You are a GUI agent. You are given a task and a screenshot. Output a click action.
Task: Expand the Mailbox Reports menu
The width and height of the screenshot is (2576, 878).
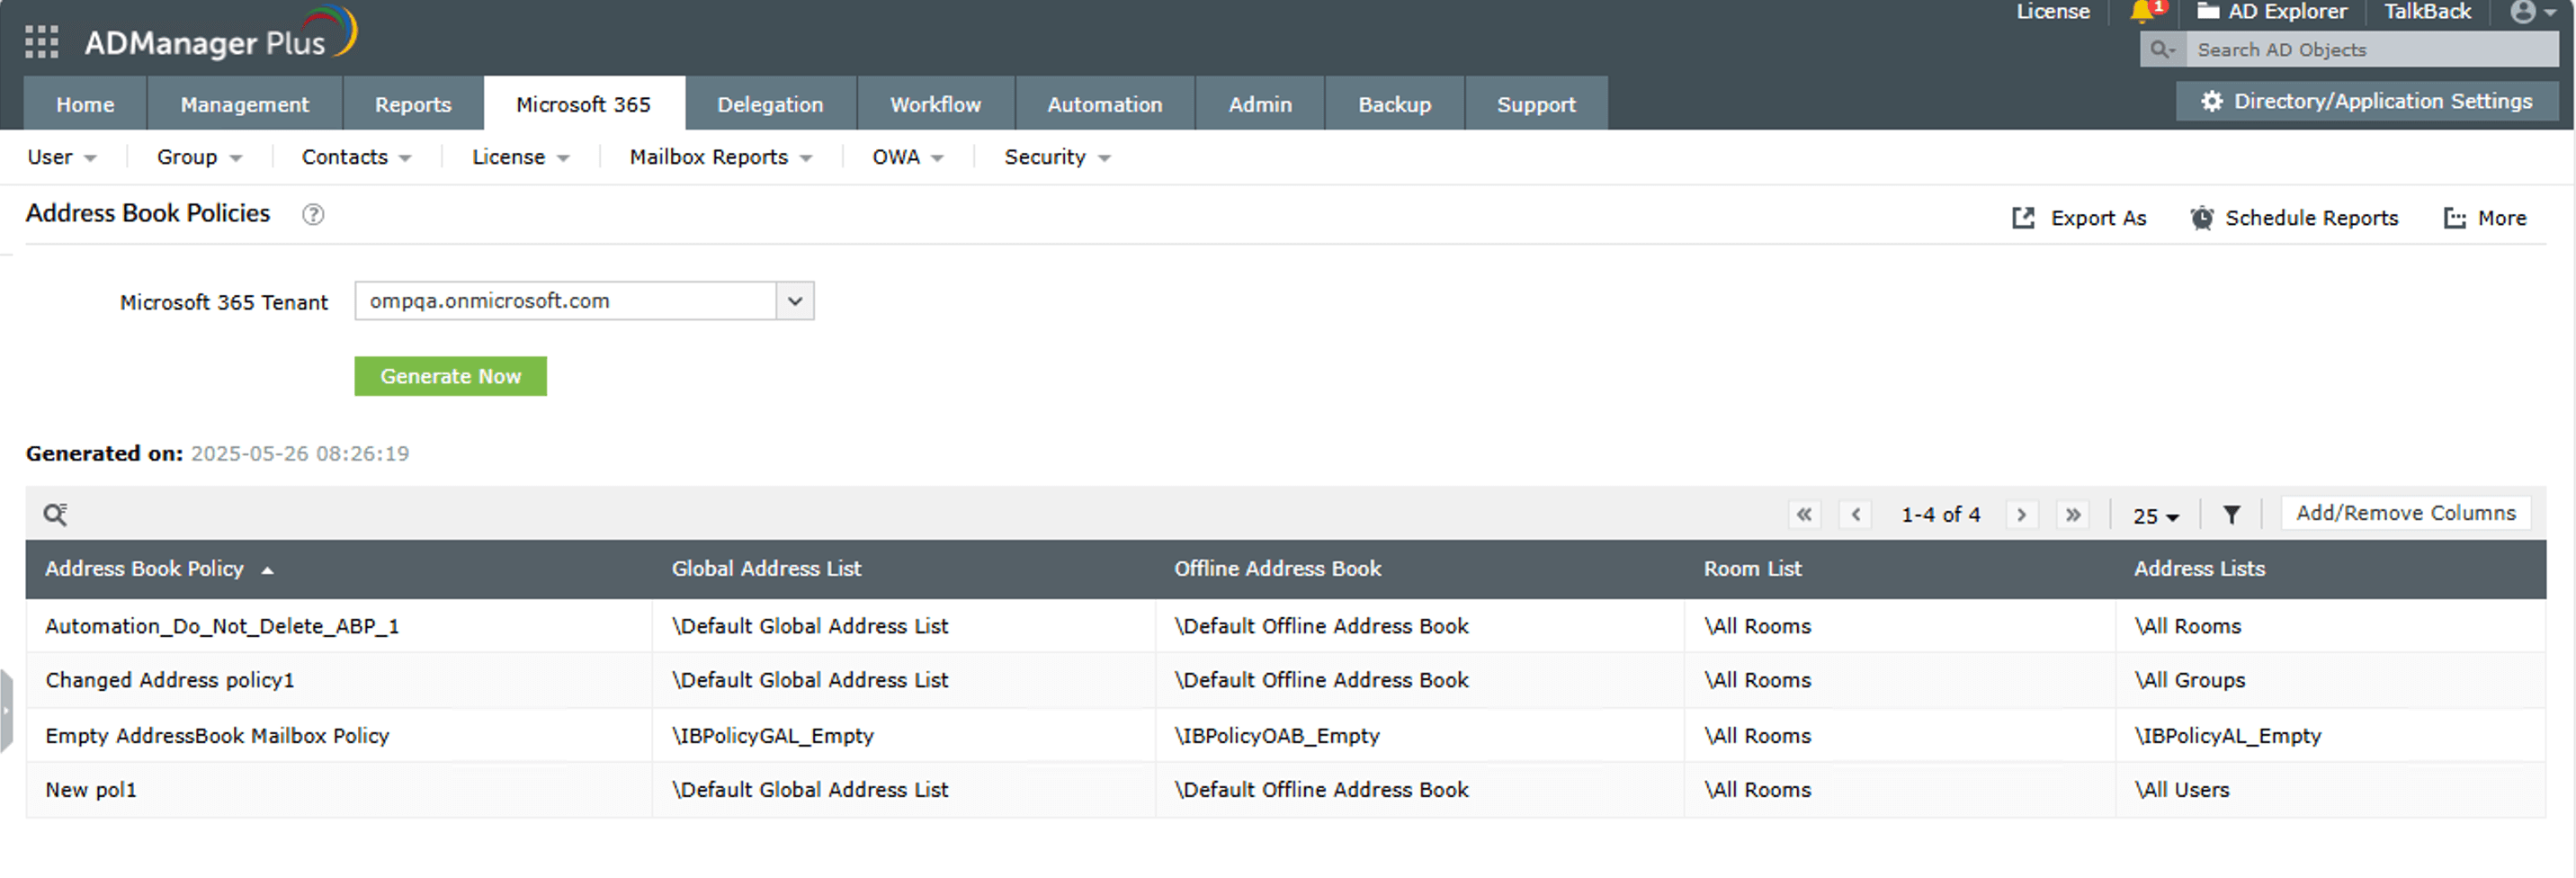point(720,158)
